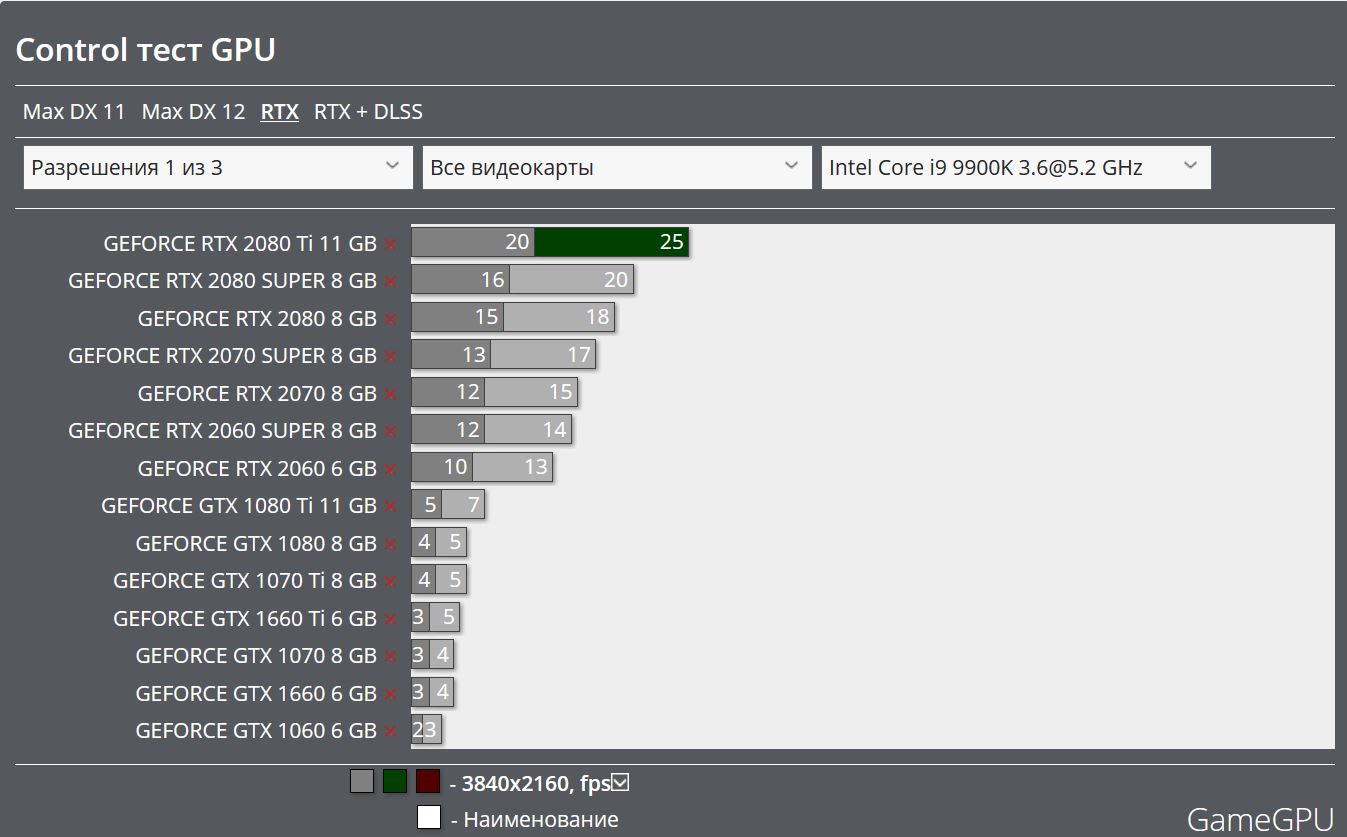
Task: Remove GTX 1080 Ti 11 GB from chart
Action: click(x=390, y=506)
